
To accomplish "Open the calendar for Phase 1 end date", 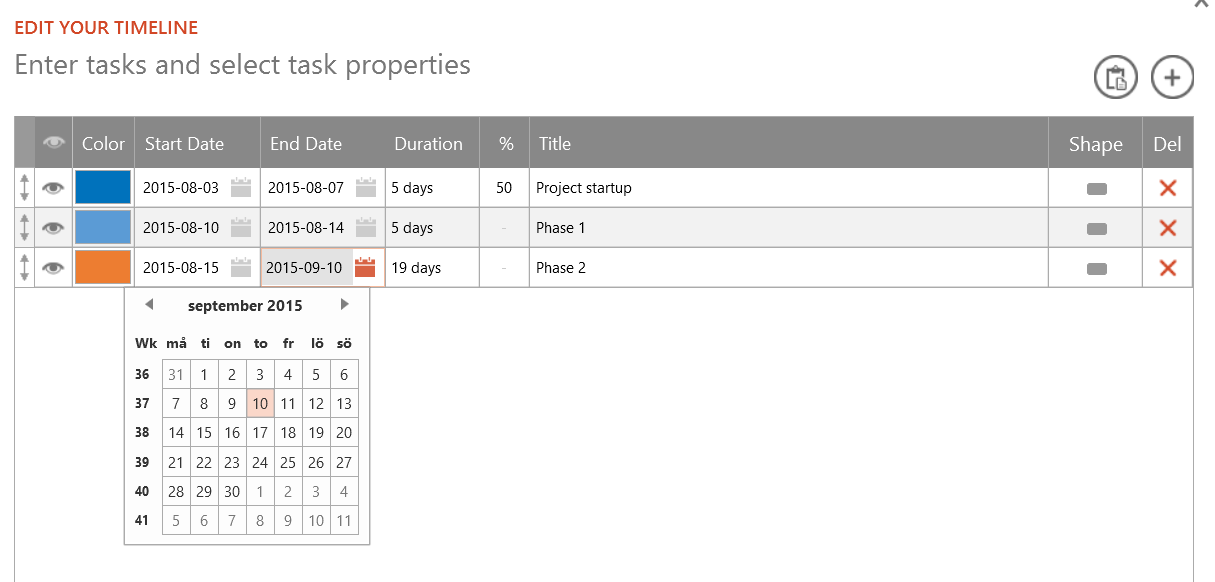I will pos(366,227).
